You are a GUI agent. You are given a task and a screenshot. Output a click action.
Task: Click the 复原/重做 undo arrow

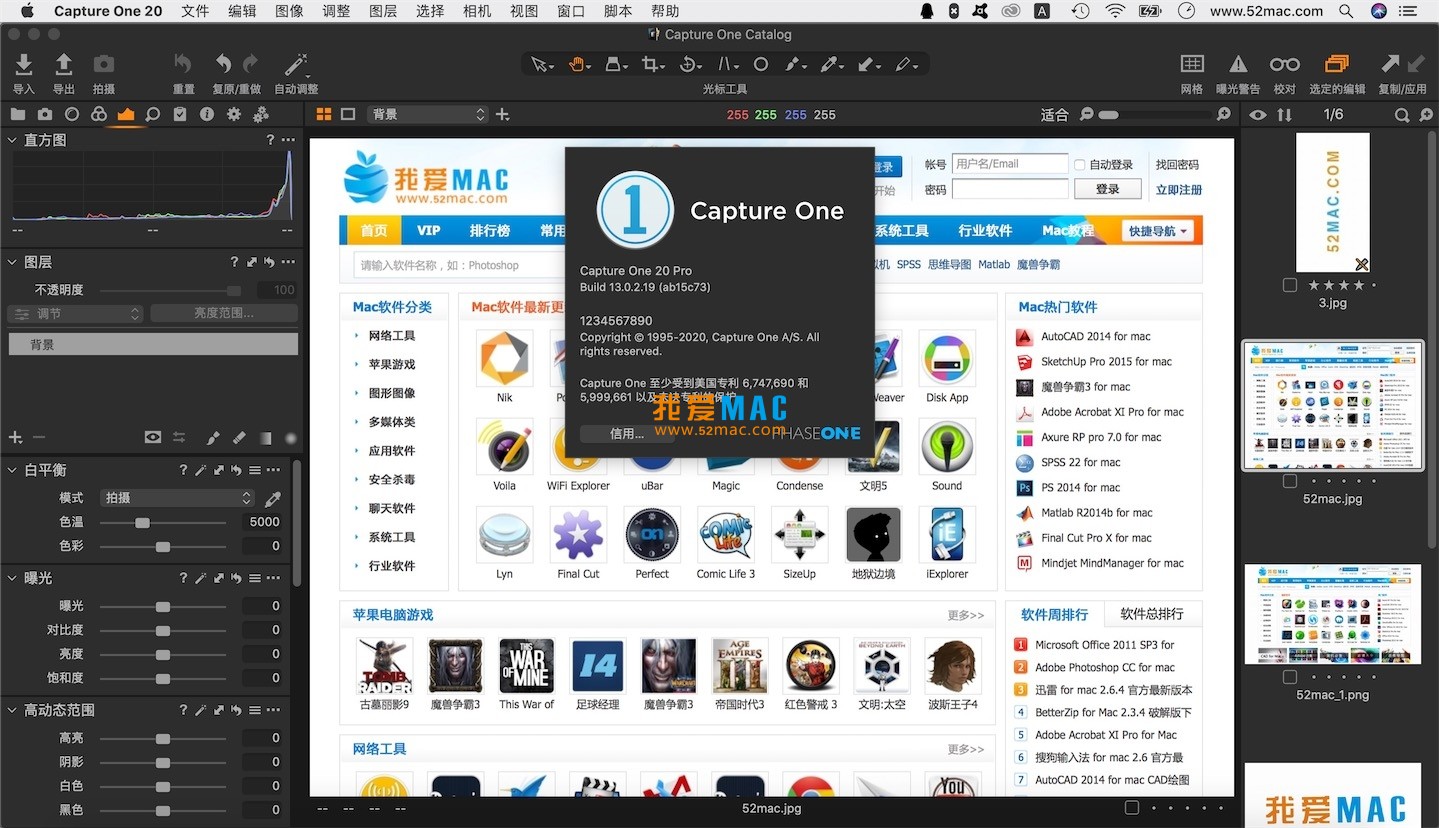(x=223, y=64)
